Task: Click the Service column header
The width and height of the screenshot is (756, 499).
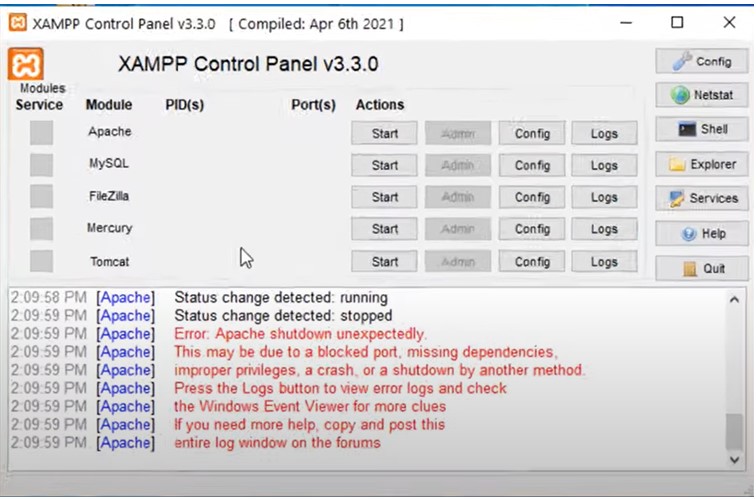Action: coord(39,105)
